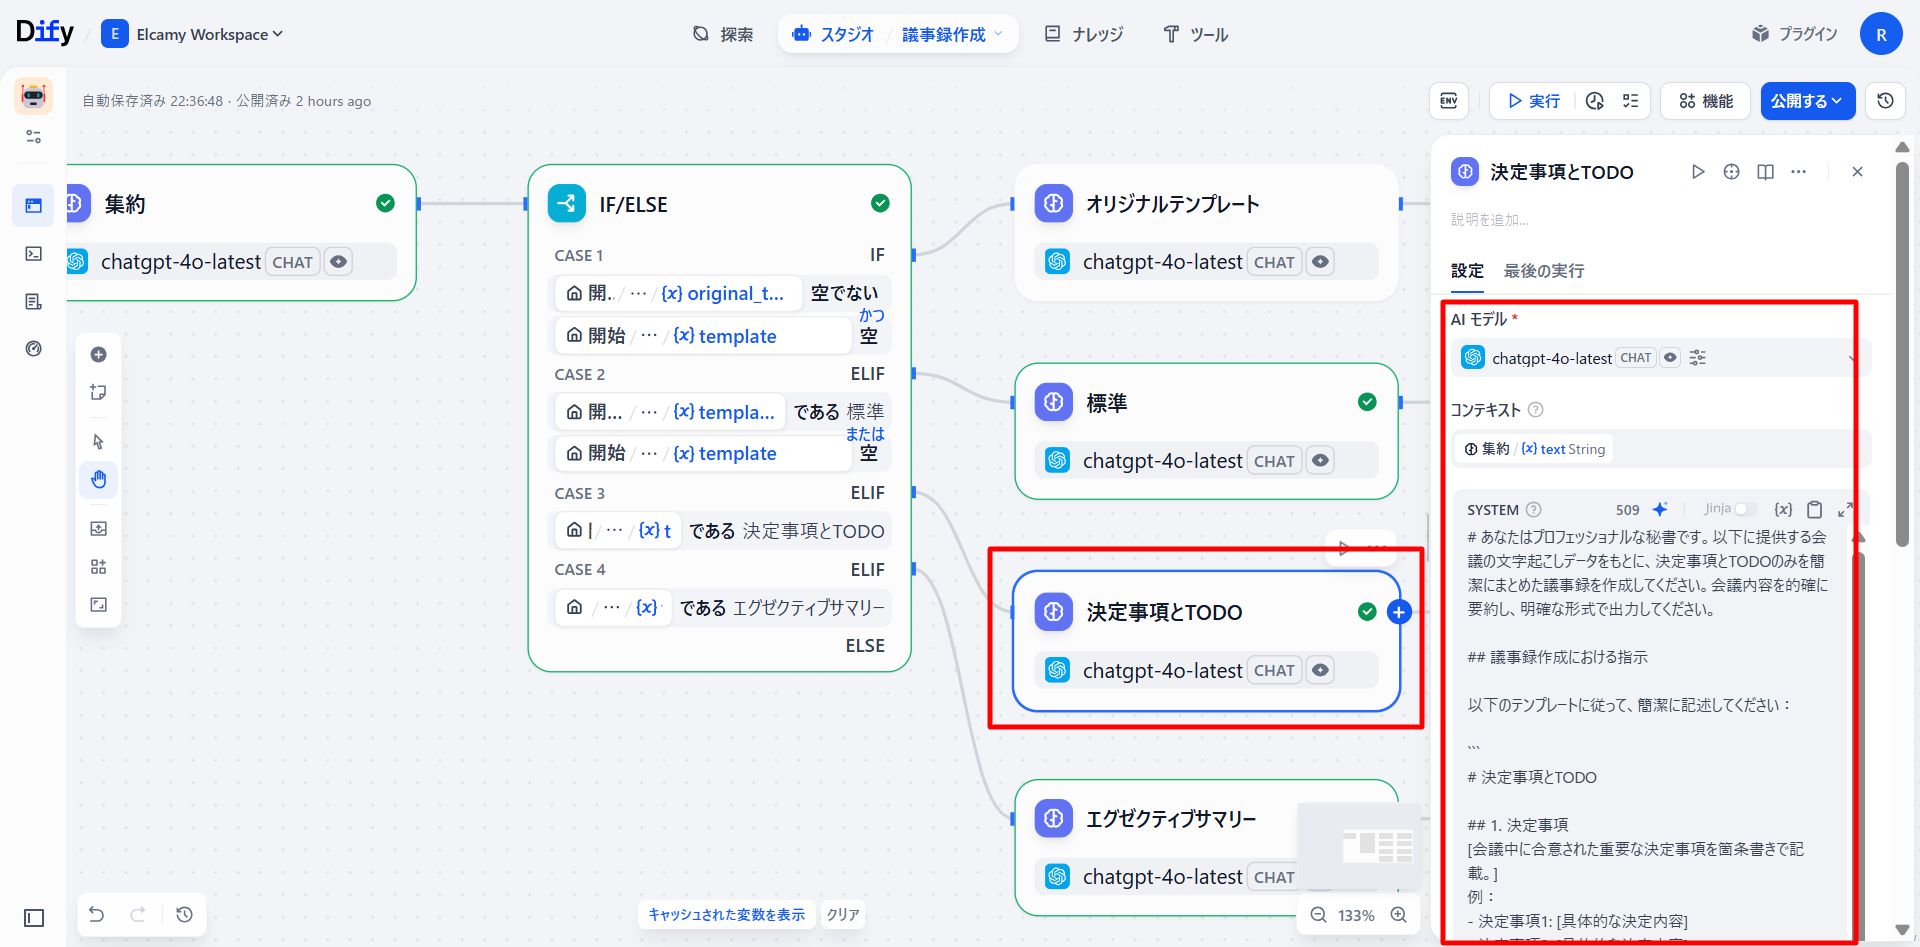Click the right panel vertical scrollbar

pyautogui.click(x=1902, y=350)
